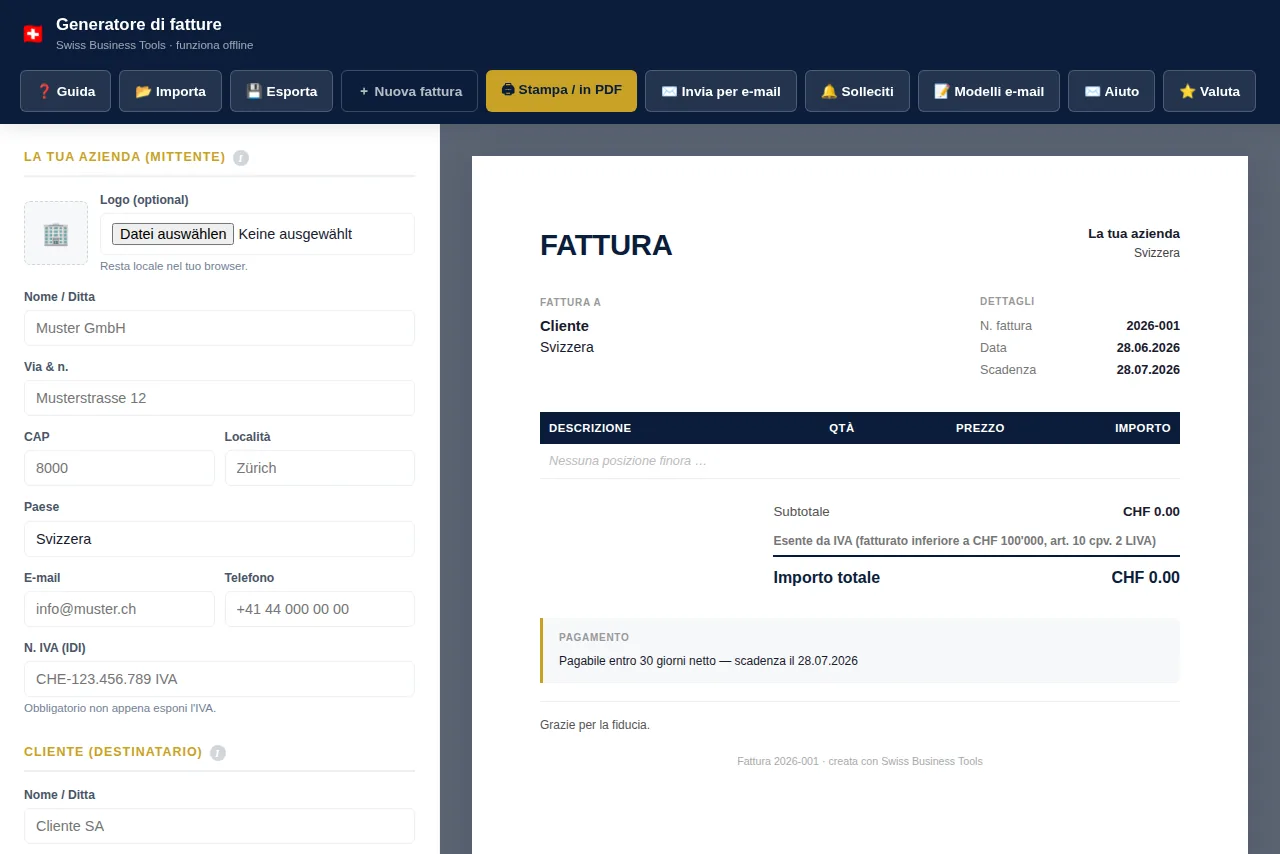Click the Swiss flag logo icon
1280x854 pixels.
click(x=33, y=34)
